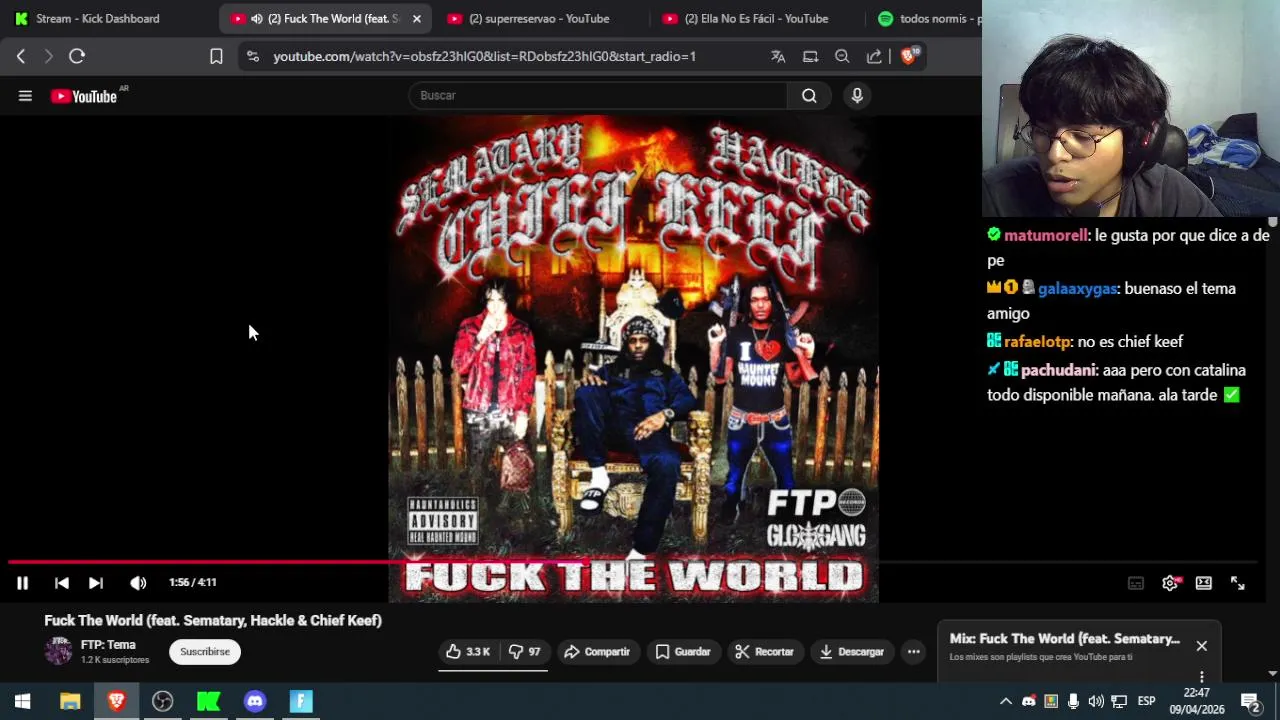The image size is (1280, 720).
Task: Bookmark this page in Brave
Action: pyautogui.click(x=216, y=57)
